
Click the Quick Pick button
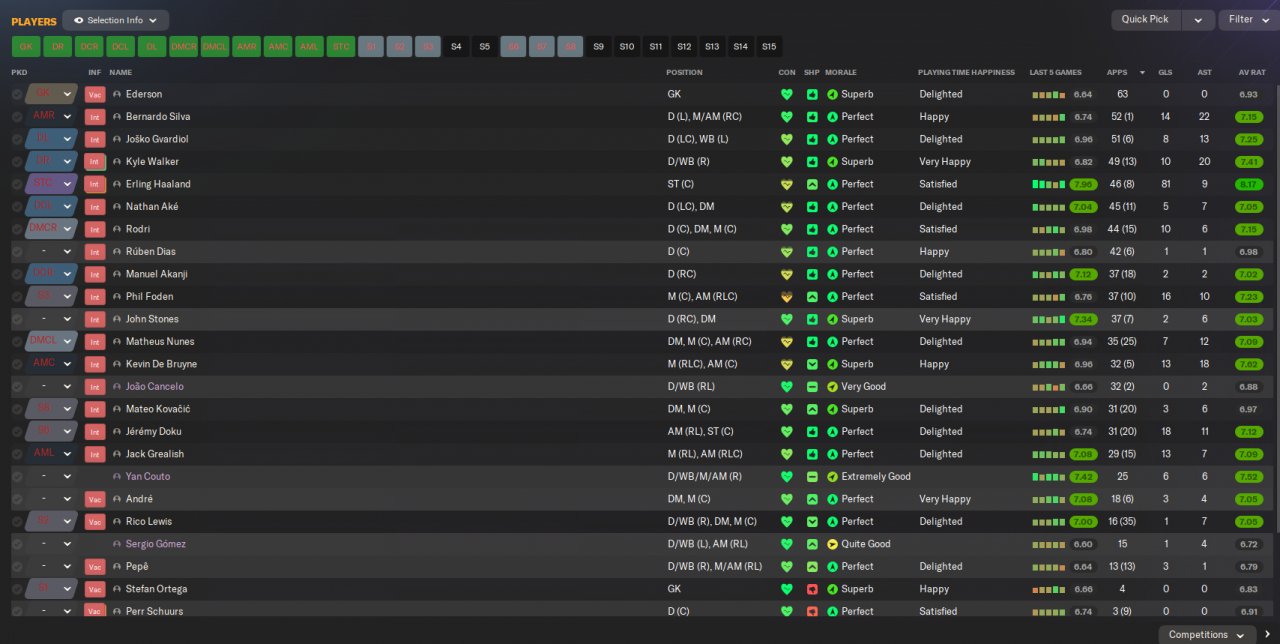pos(1145,20)
